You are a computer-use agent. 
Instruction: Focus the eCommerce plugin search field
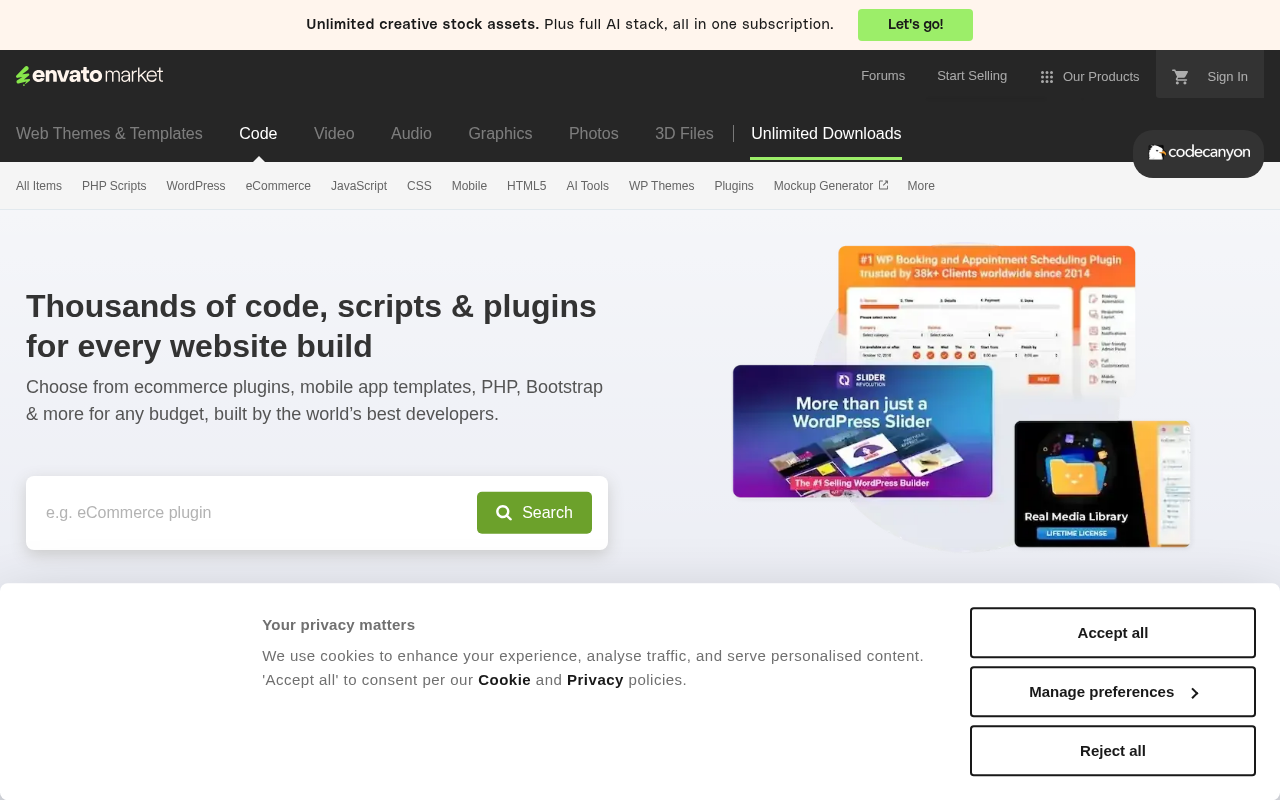tap(252, 513)
